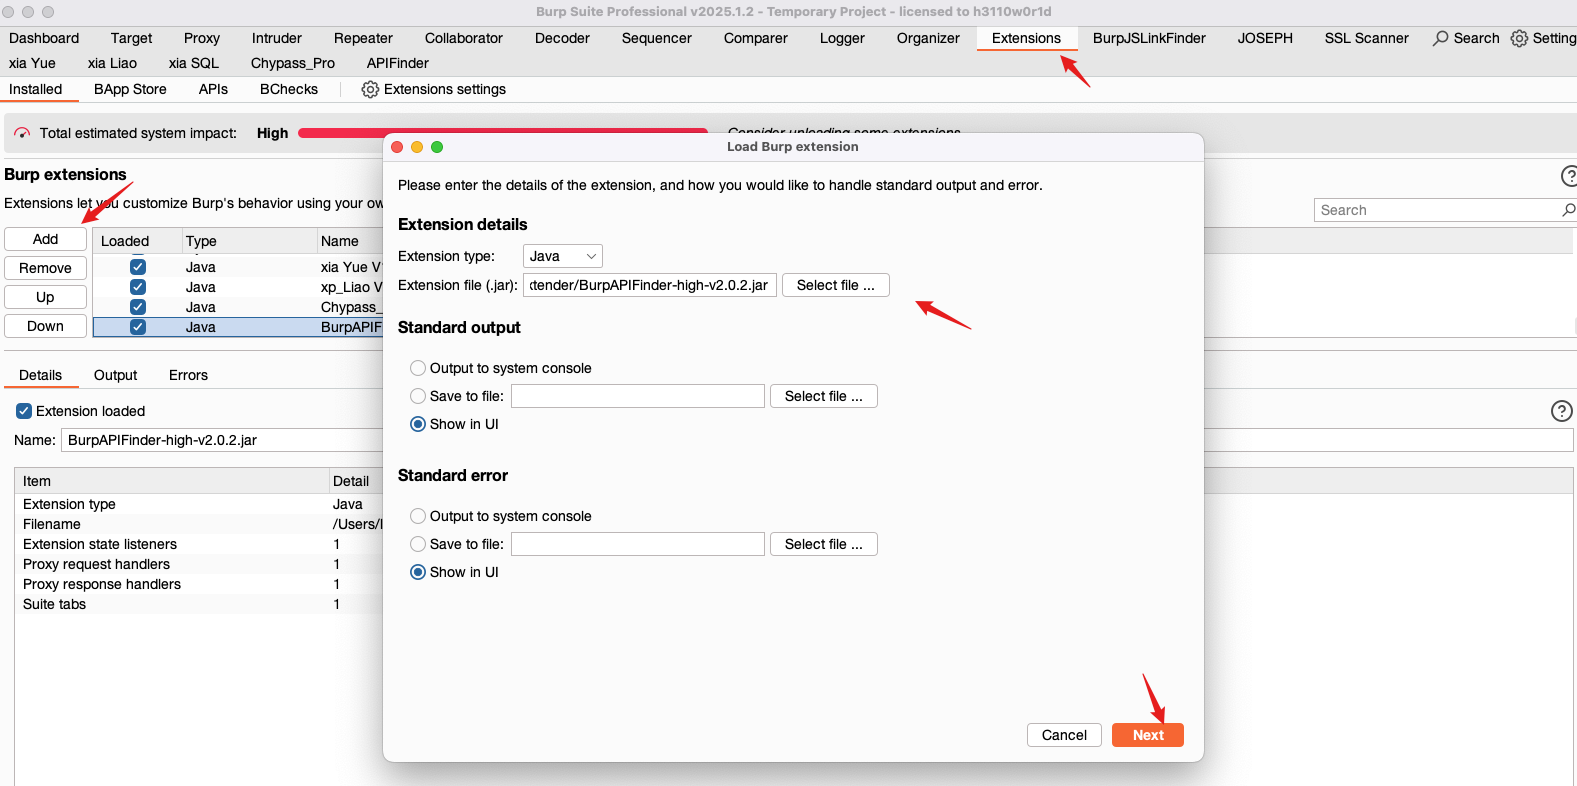Open the Settings gear icon in top bar

[1519, 38]
